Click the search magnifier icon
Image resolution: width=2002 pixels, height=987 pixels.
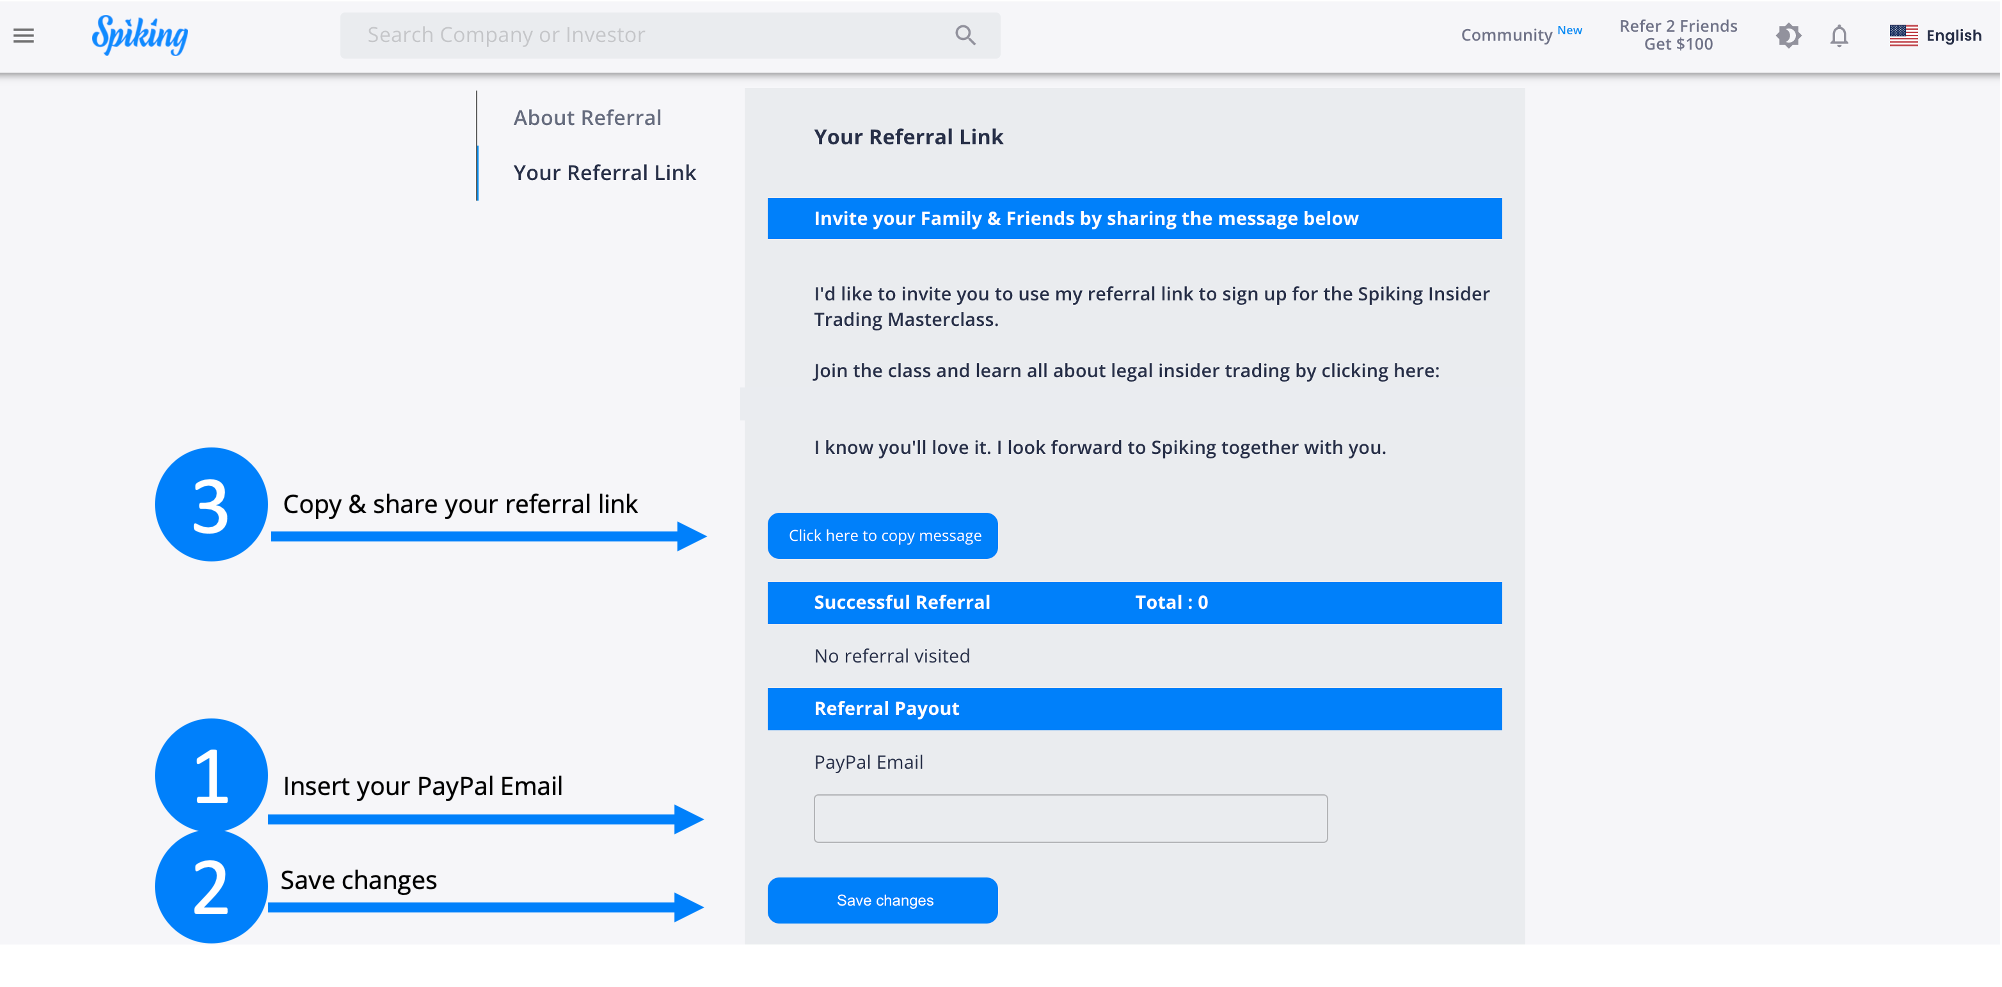tap(965, 35)
